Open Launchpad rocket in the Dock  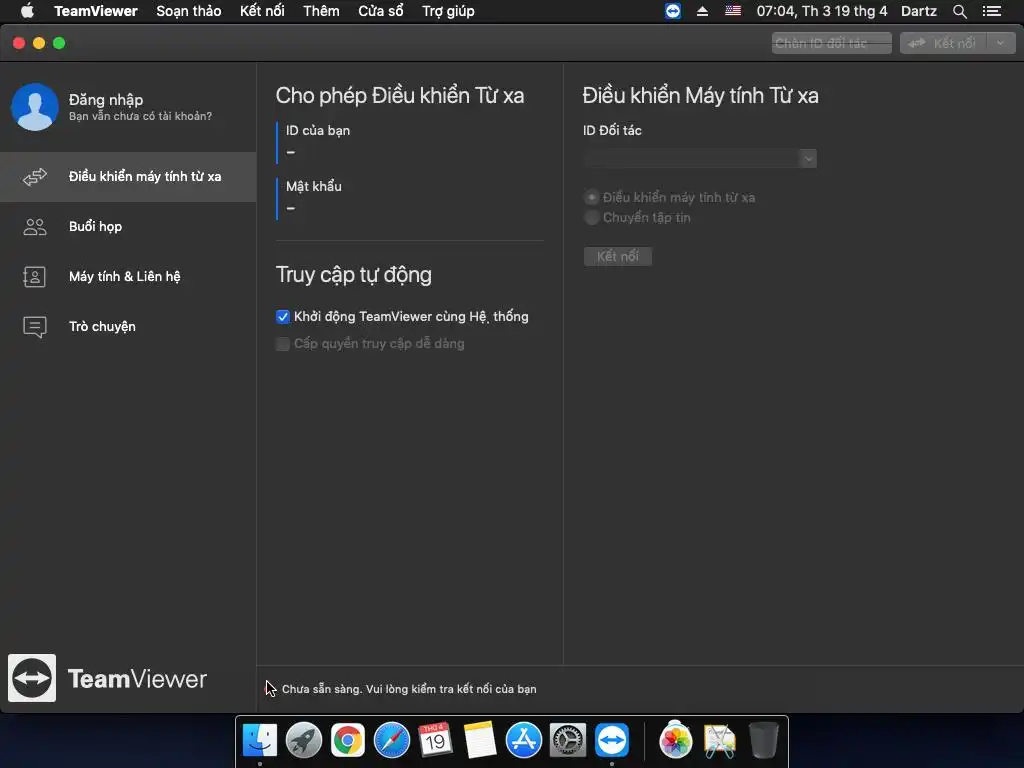pyautogui.click(x=304, y=740)
